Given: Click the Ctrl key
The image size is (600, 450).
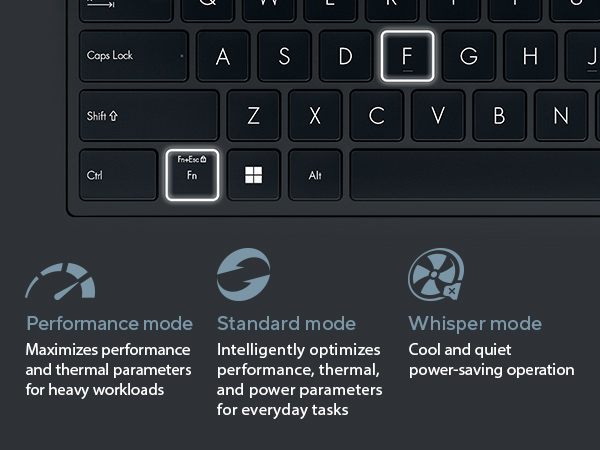Looking at the screenshot, I should [x=119, y=175].
